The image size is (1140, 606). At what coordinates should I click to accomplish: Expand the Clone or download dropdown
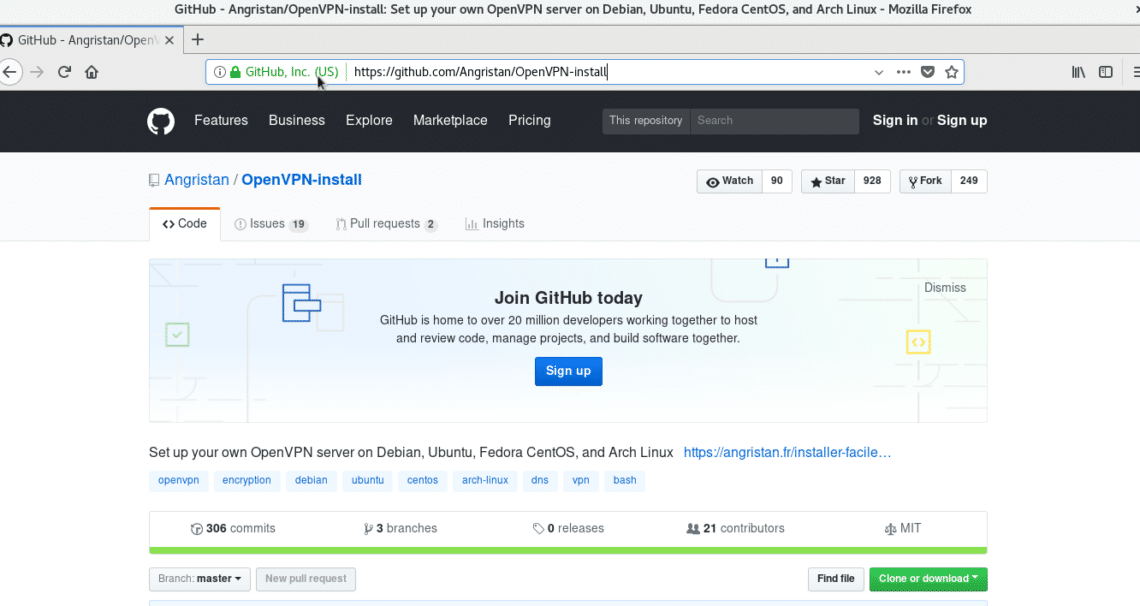928,579
